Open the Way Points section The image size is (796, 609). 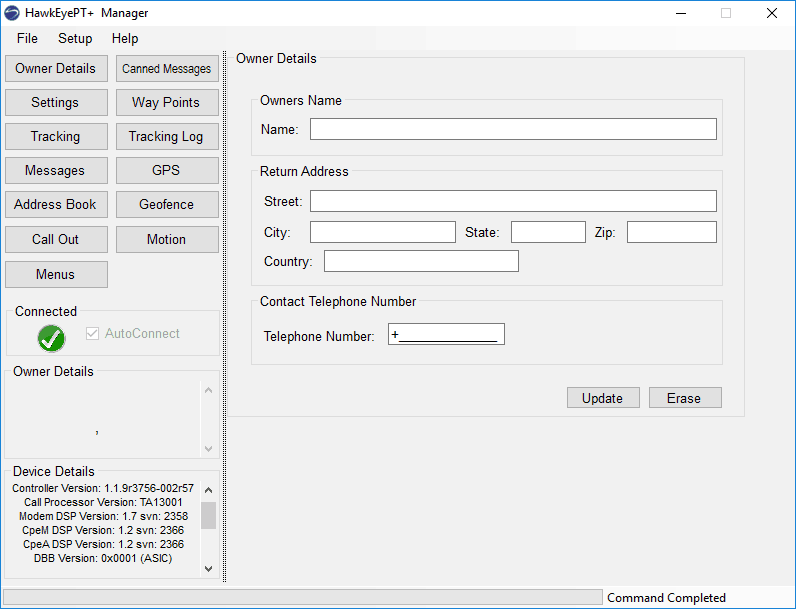[x=167, y=103]
